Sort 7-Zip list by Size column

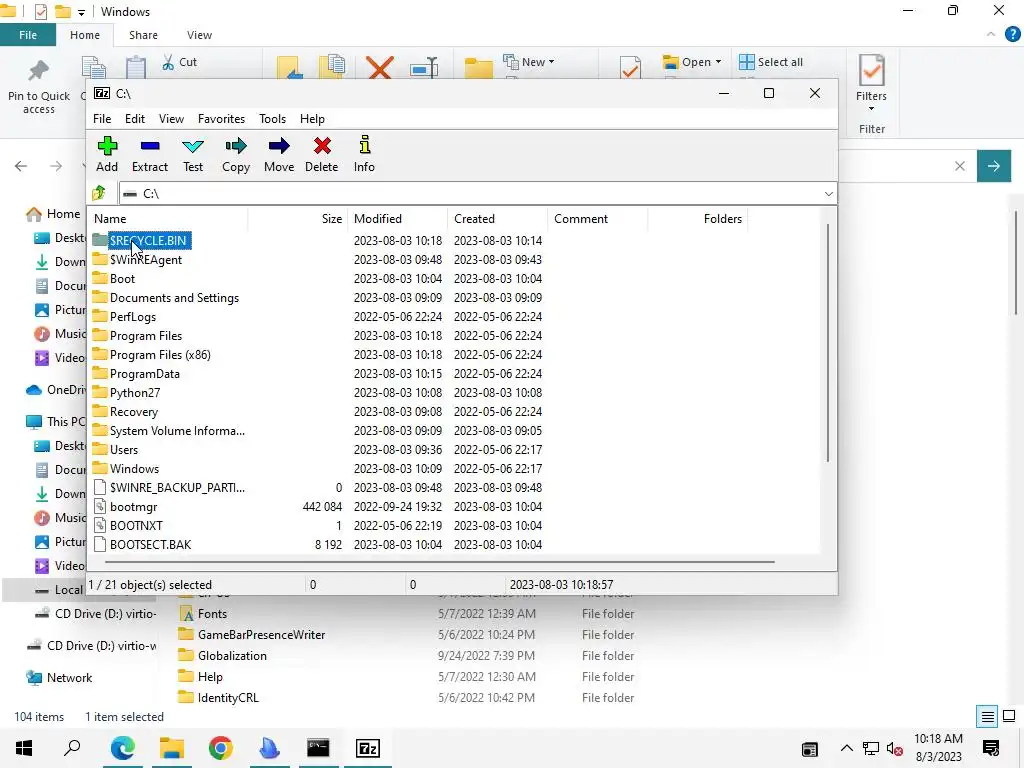coord(298,219)
